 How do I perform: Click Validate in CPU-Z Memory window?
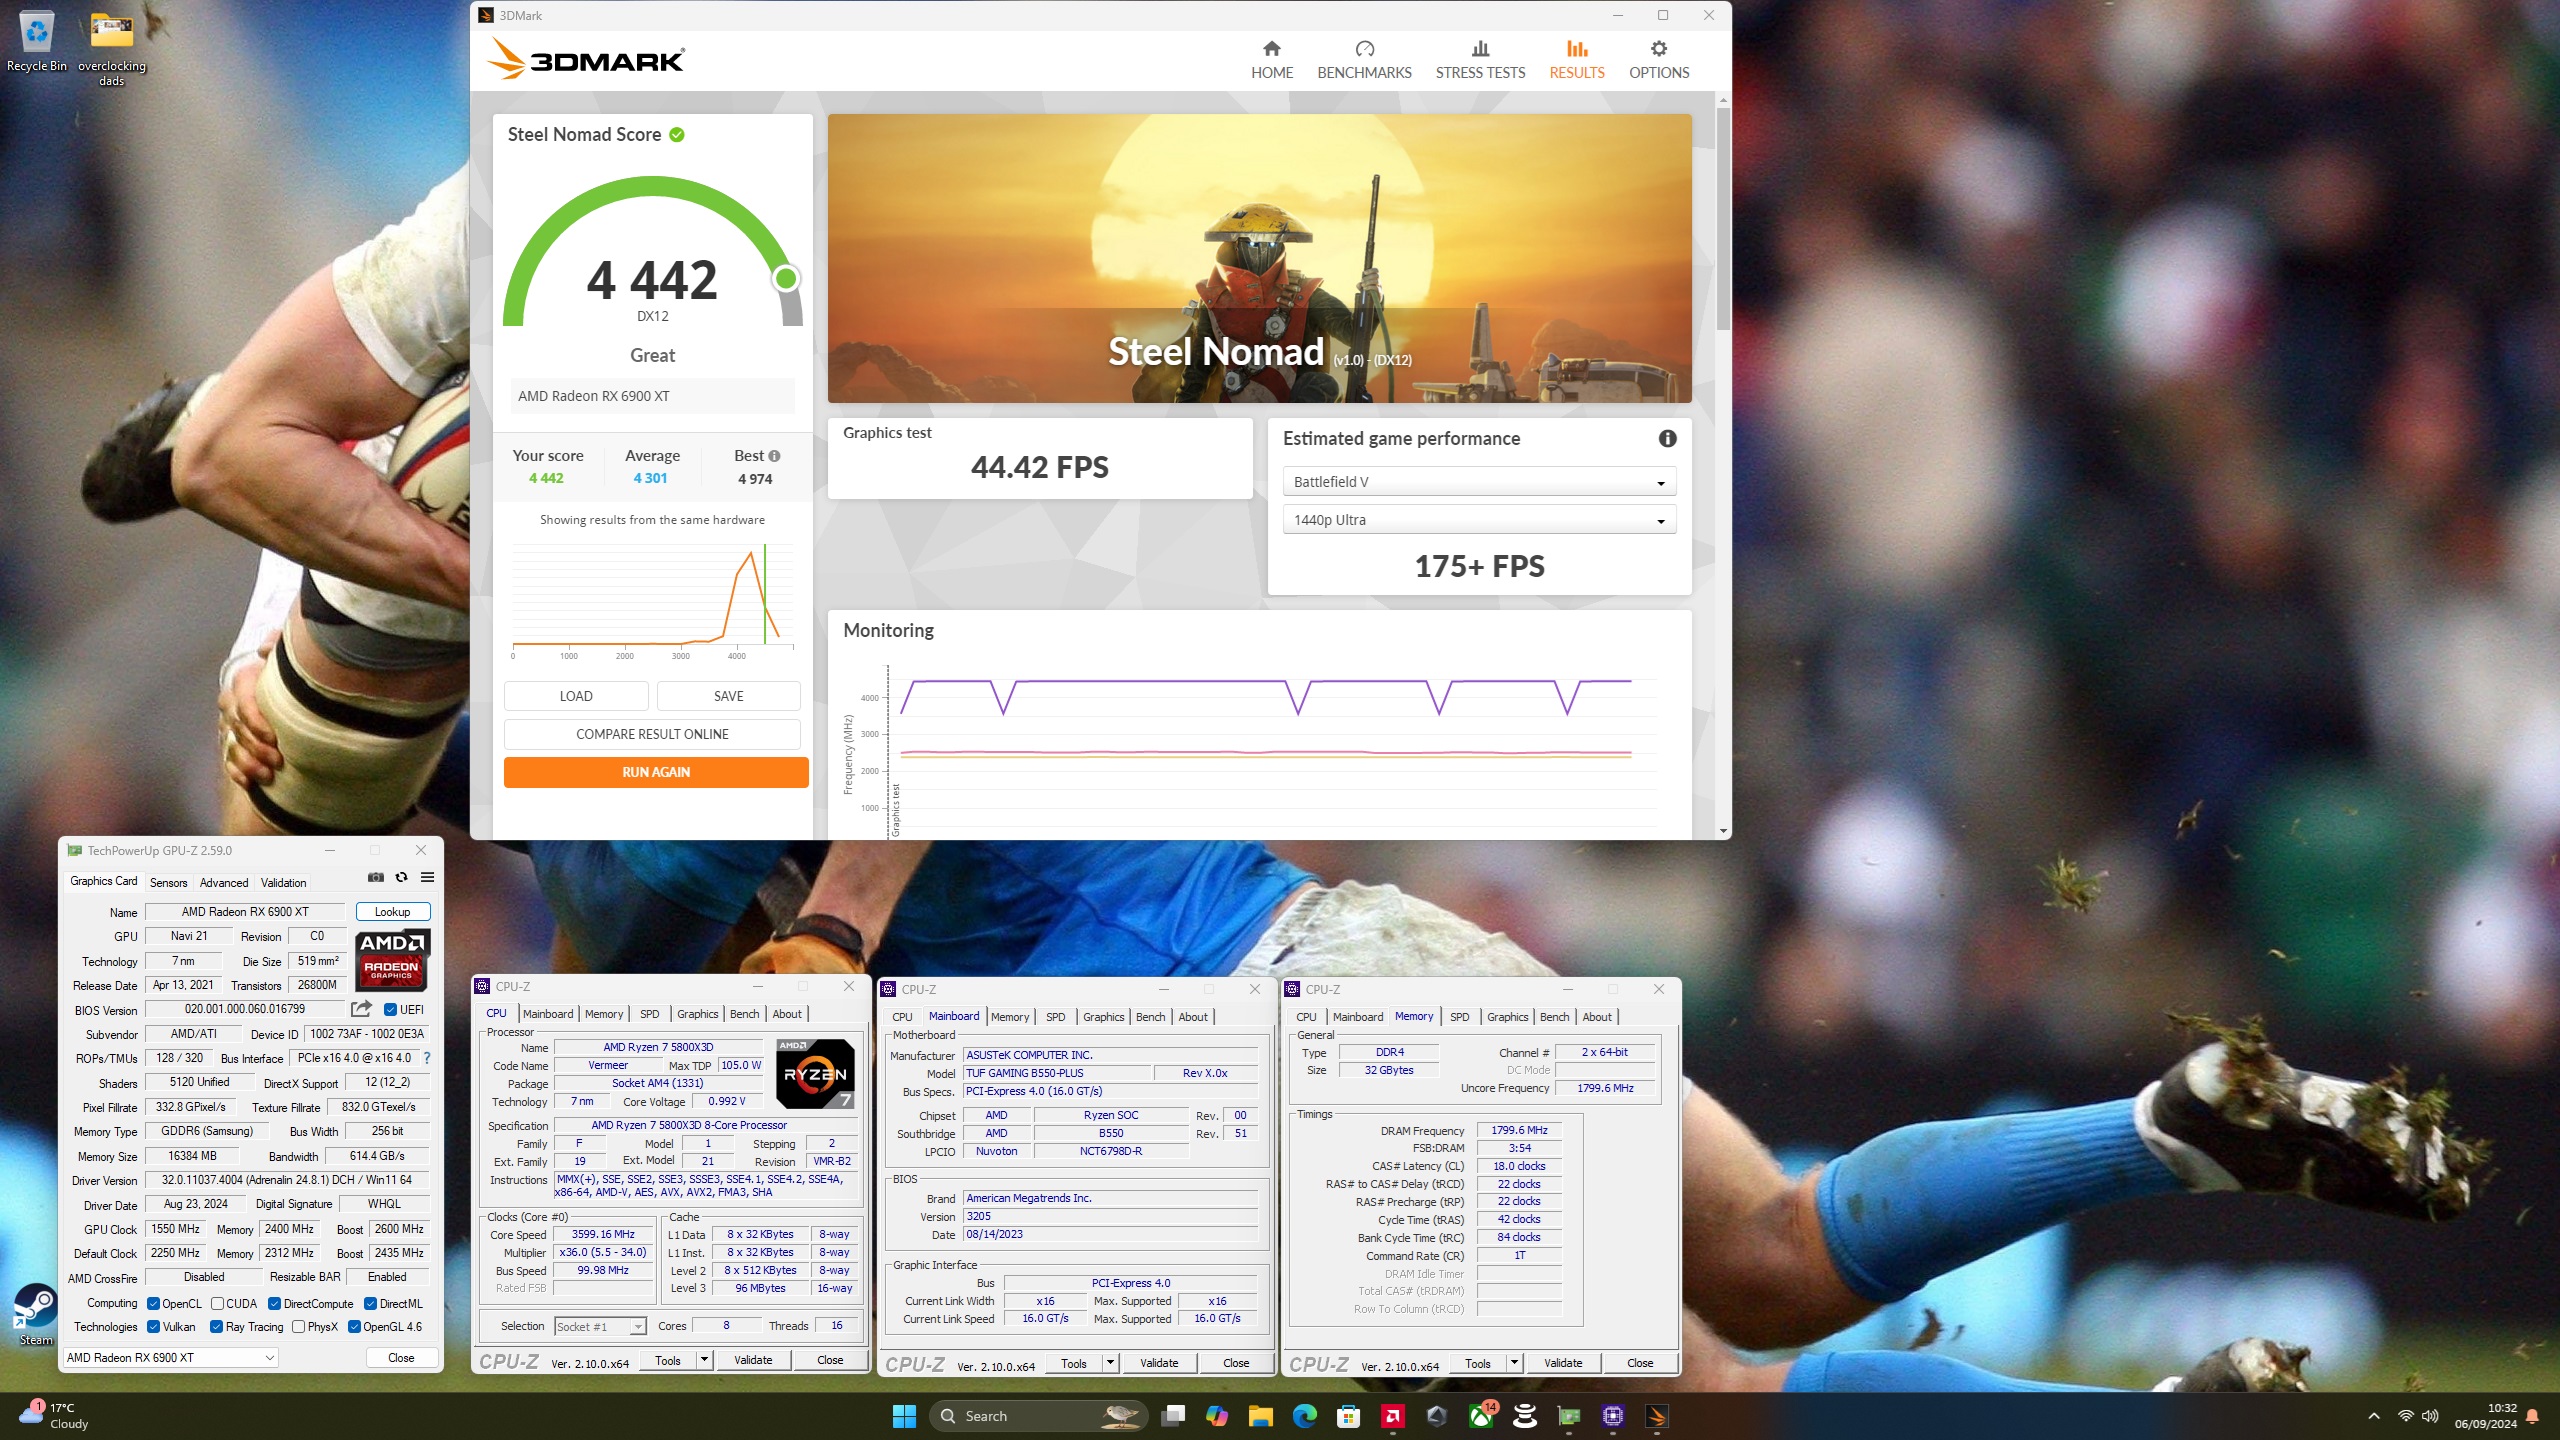[1563, 1363]
